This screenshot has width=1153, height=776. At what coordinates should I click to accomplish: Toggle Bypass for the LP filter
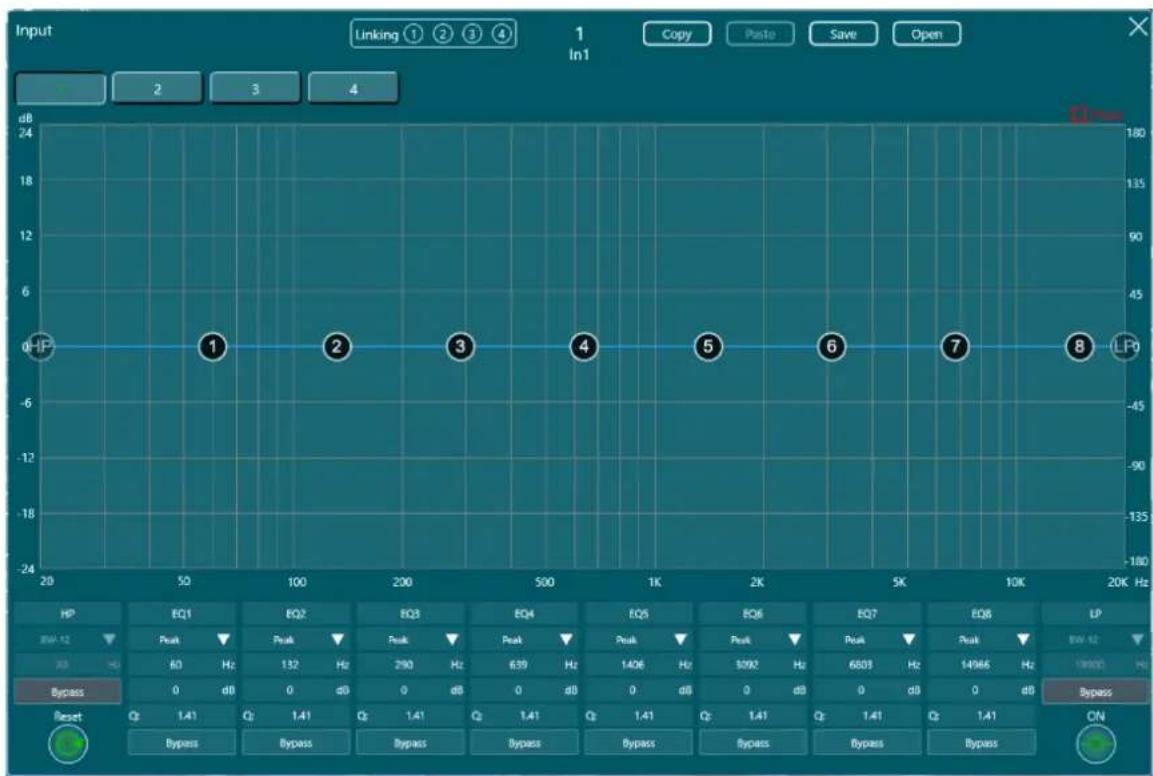[x=1096, y=692]
